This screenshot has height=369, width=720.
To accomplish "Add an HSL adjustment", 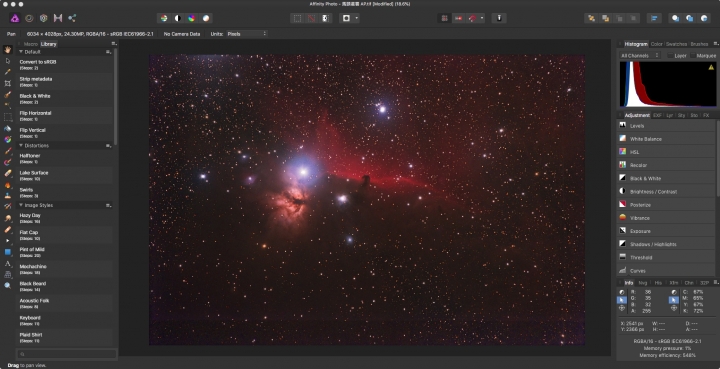I will 665,152.
